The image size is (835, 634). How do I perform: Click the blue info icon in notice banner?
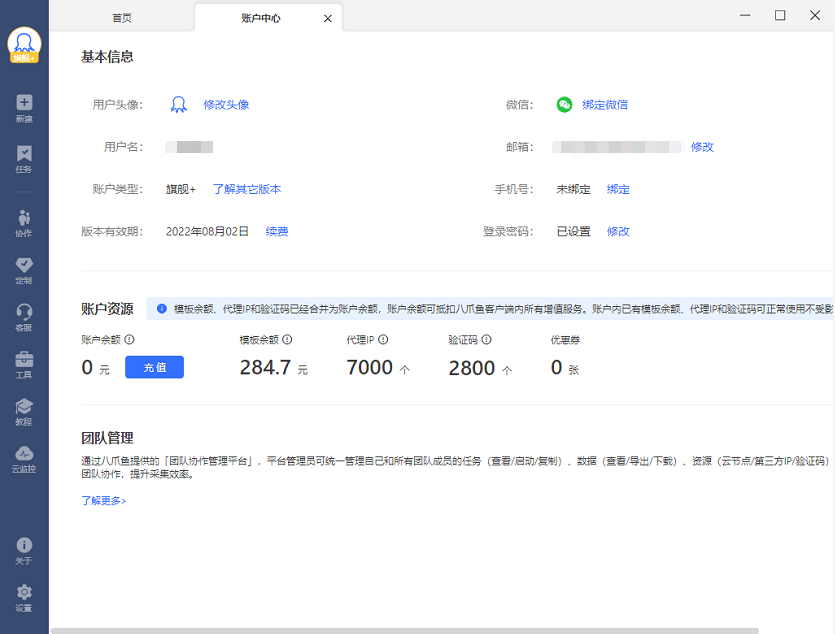pos(162,309)
